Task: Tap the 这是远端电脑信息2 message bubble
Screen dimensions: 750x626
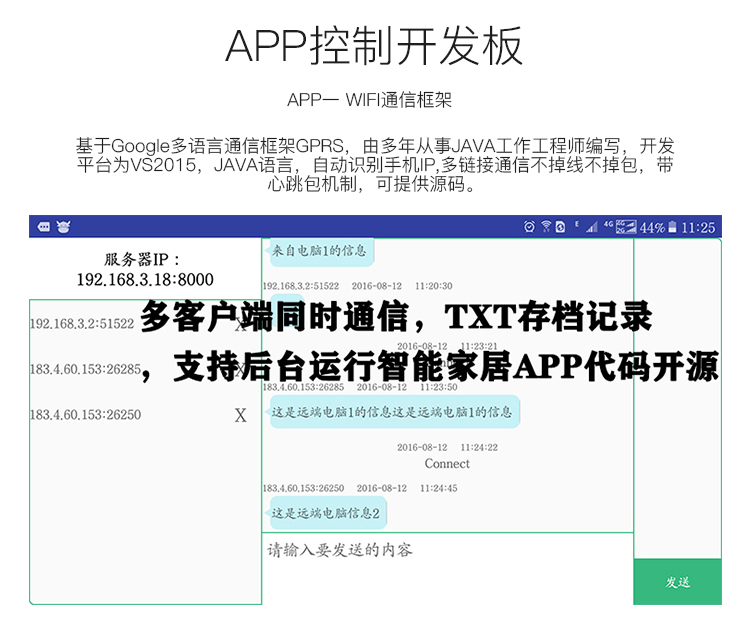Action: (x=326, y=514)
